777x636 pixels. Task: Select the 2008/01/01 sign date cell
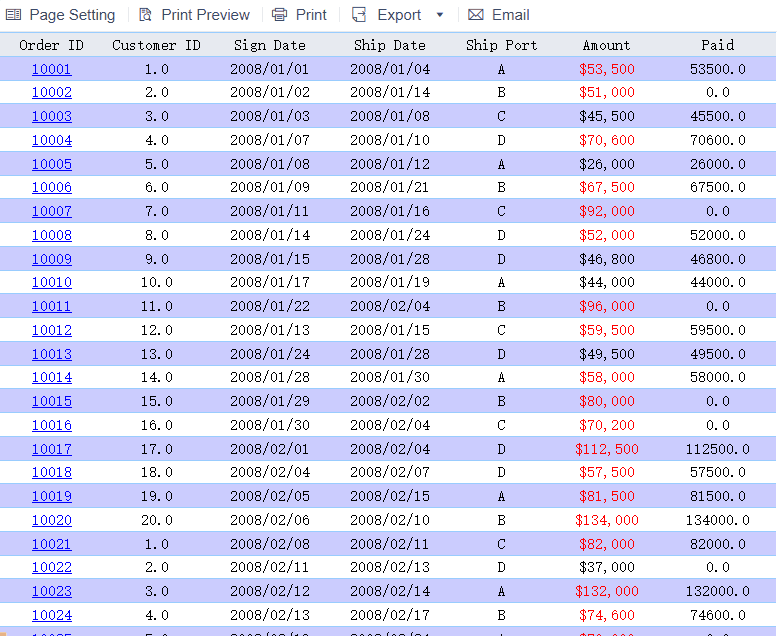[x=270, y=69]
